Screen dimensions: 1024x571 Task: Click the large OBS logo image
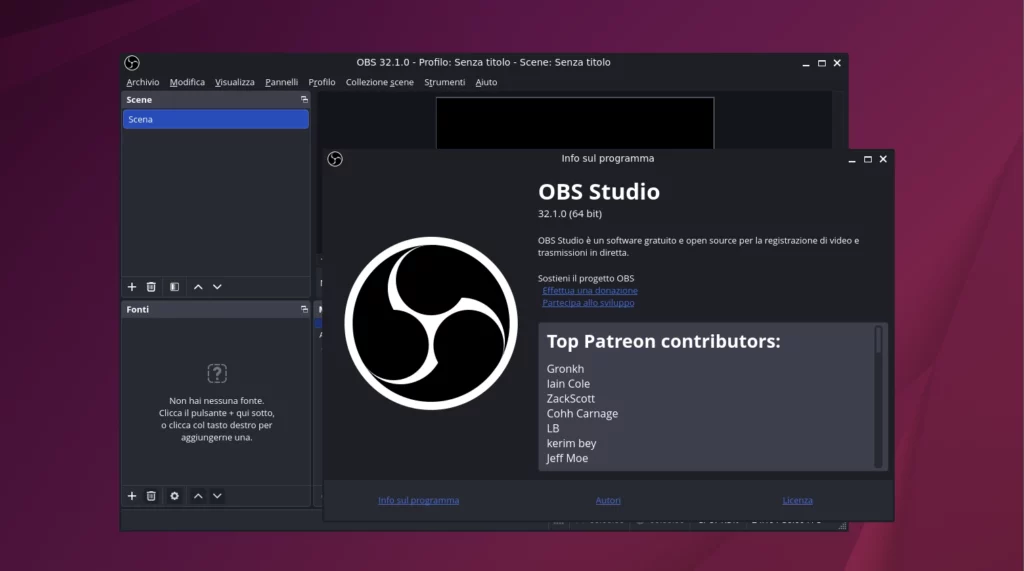tap(431, 323)
